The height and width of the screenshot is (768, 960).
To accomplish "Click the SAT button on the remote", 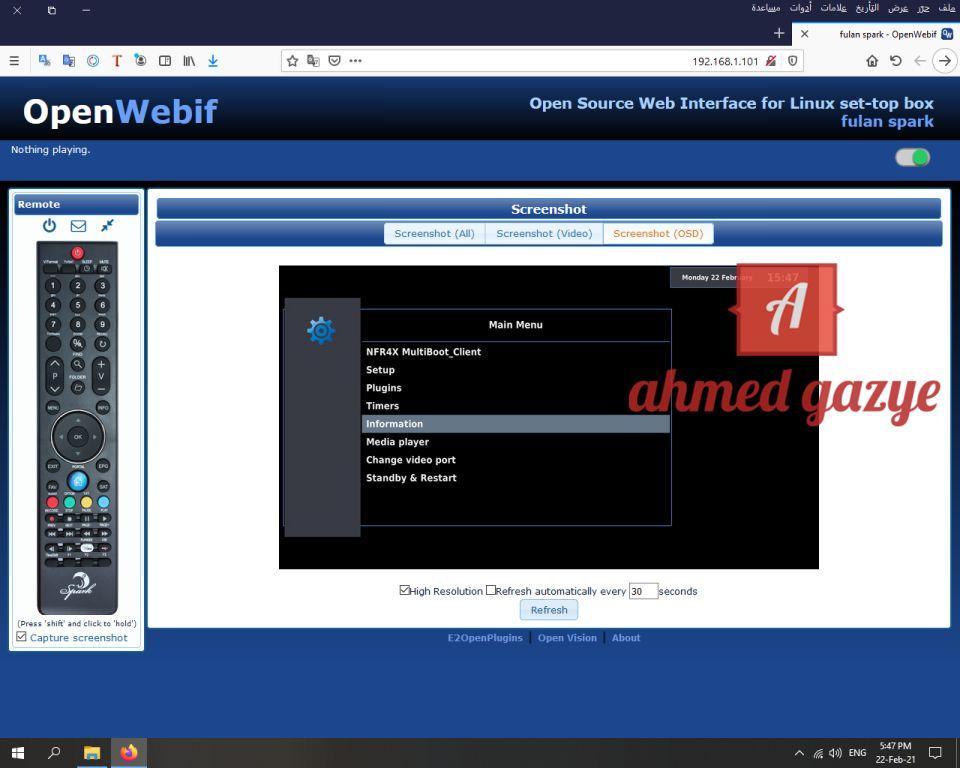I will pos(103,486).
